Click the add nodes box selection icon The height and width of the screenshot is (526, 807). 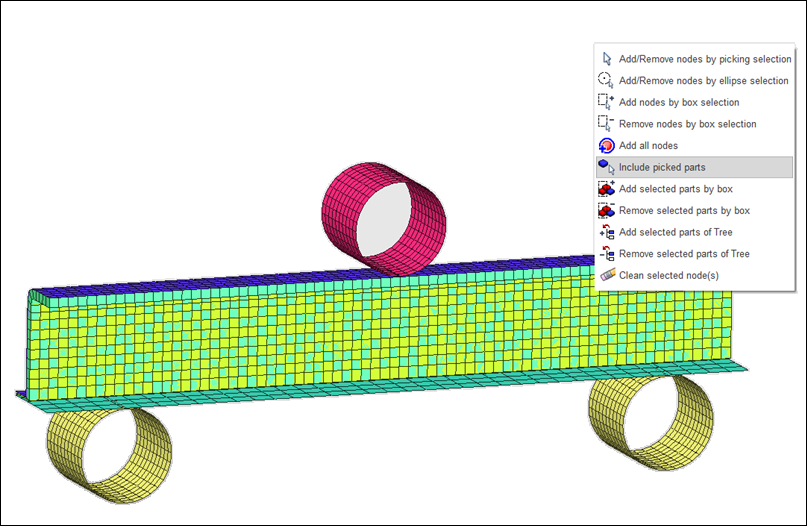tap(605, 102)
